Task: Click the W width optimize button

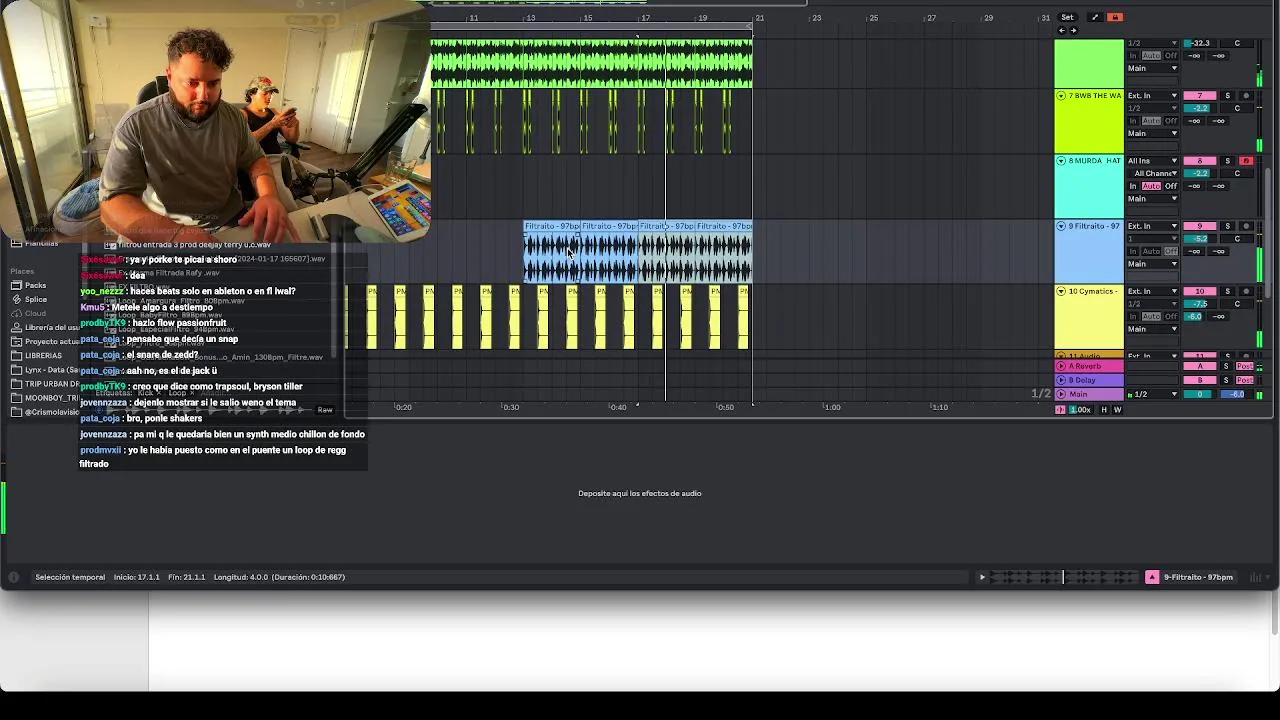Action: 1117,410
